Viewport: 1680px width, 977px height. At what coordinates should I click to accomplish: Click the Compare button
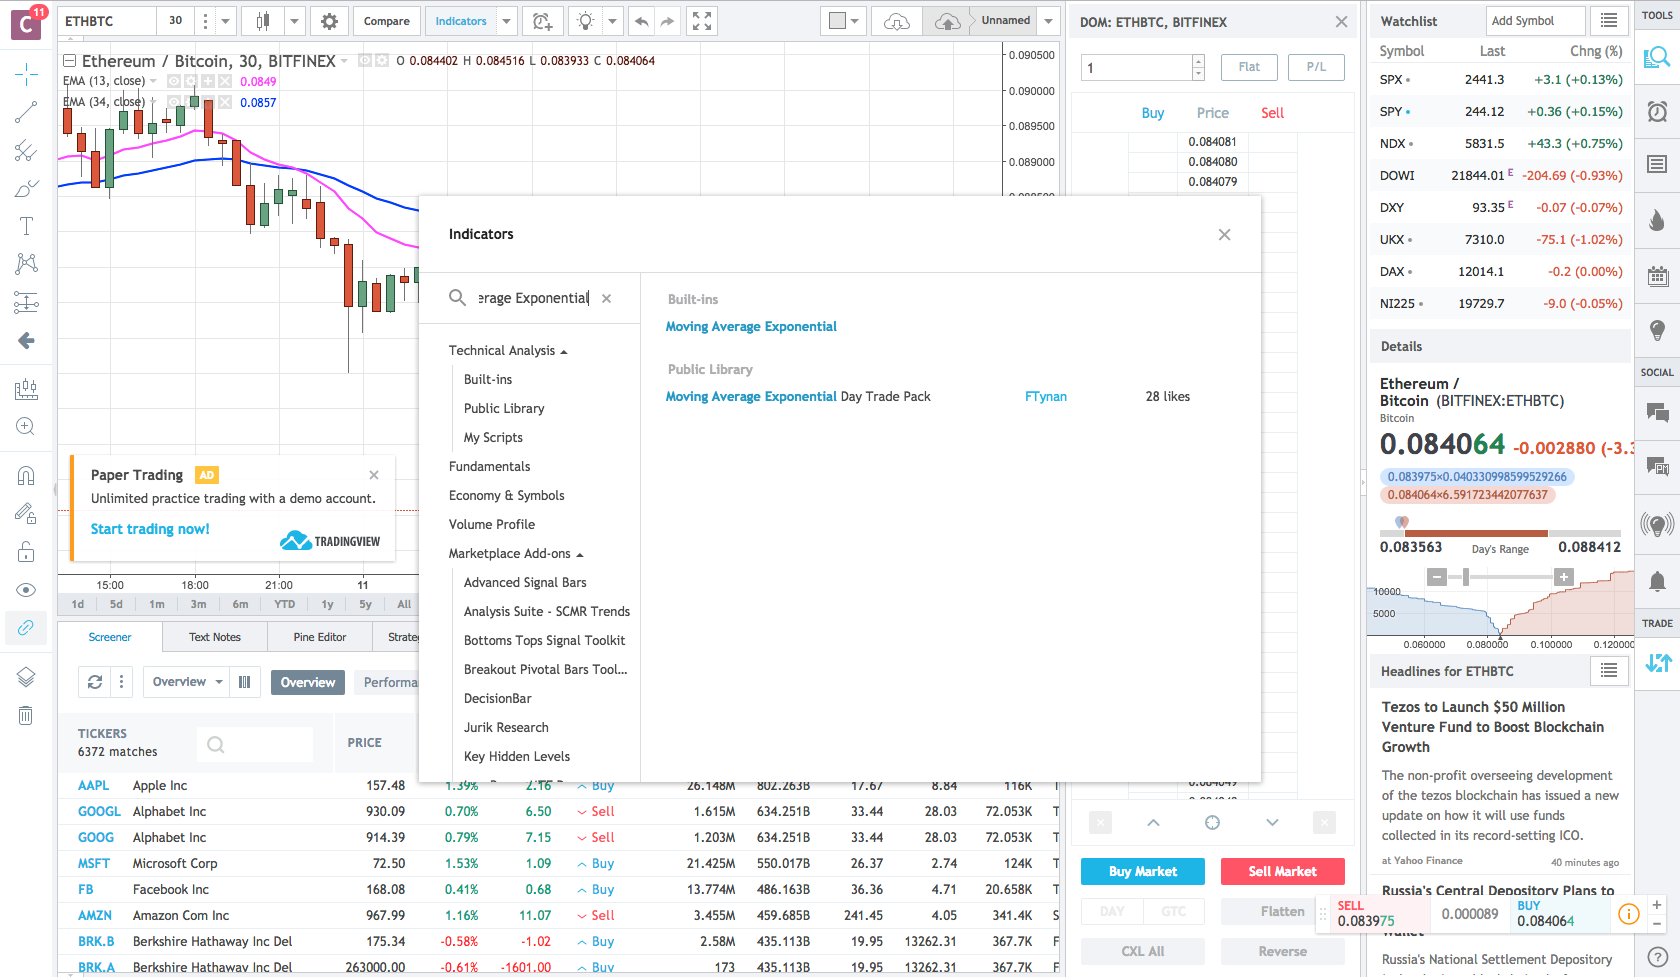pyautogui.click(x=386, y=21)
